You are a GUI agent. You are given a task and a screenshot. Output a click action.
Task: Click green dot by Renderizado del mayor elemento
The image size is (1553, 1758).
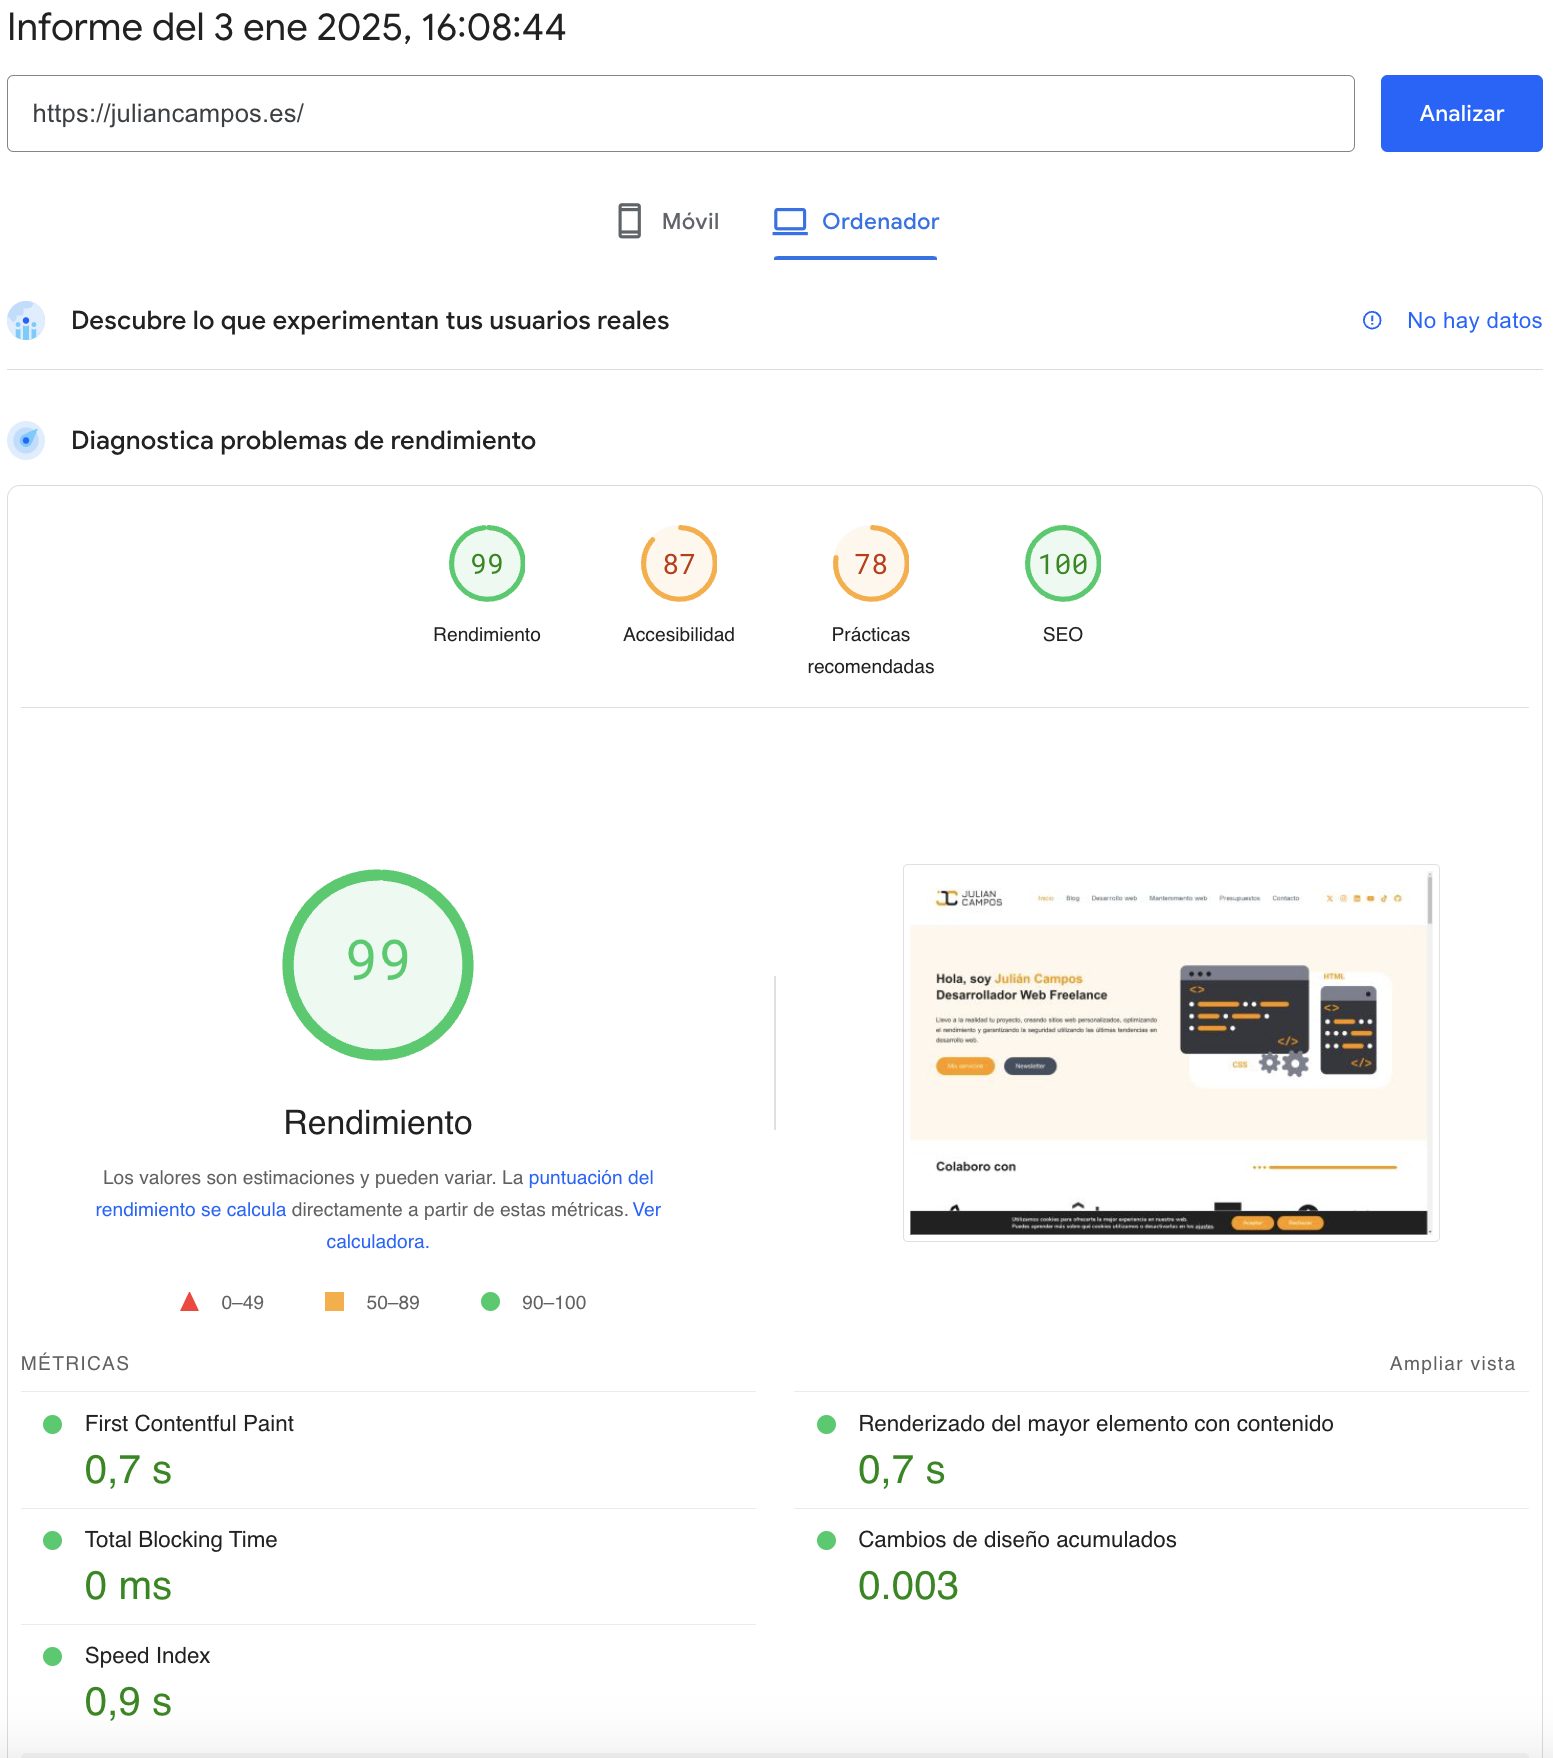point(826,1424)
